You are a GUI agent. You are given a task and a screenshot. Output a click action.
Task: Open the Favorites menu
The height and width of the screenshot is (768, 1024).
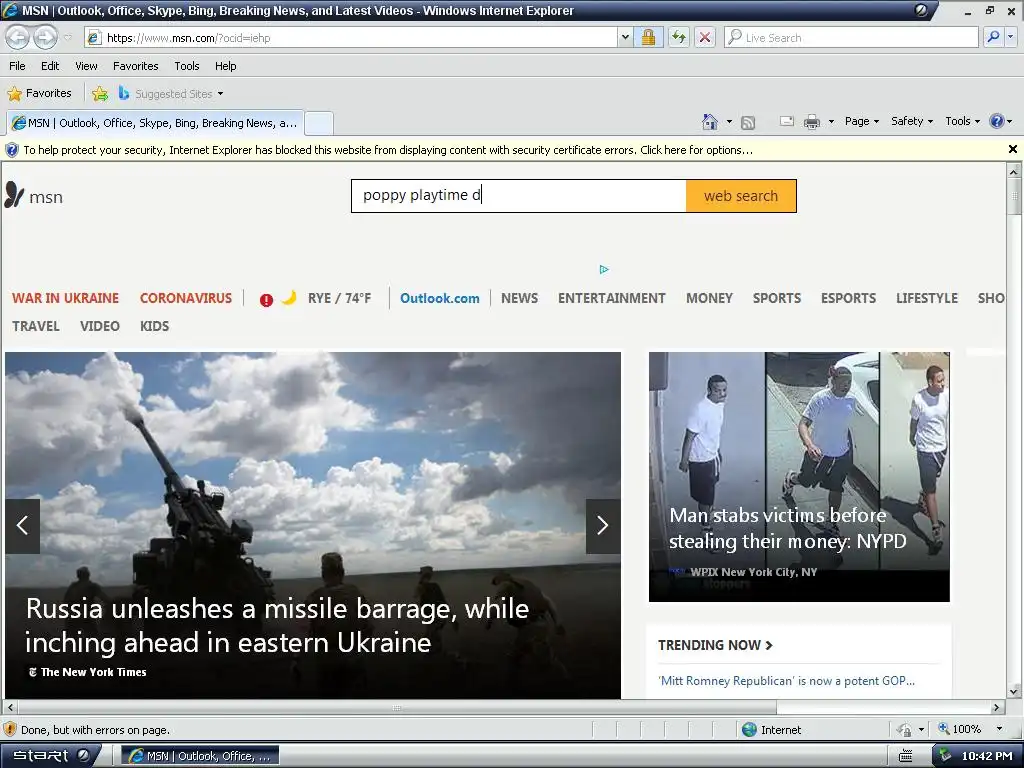[135, 66]
